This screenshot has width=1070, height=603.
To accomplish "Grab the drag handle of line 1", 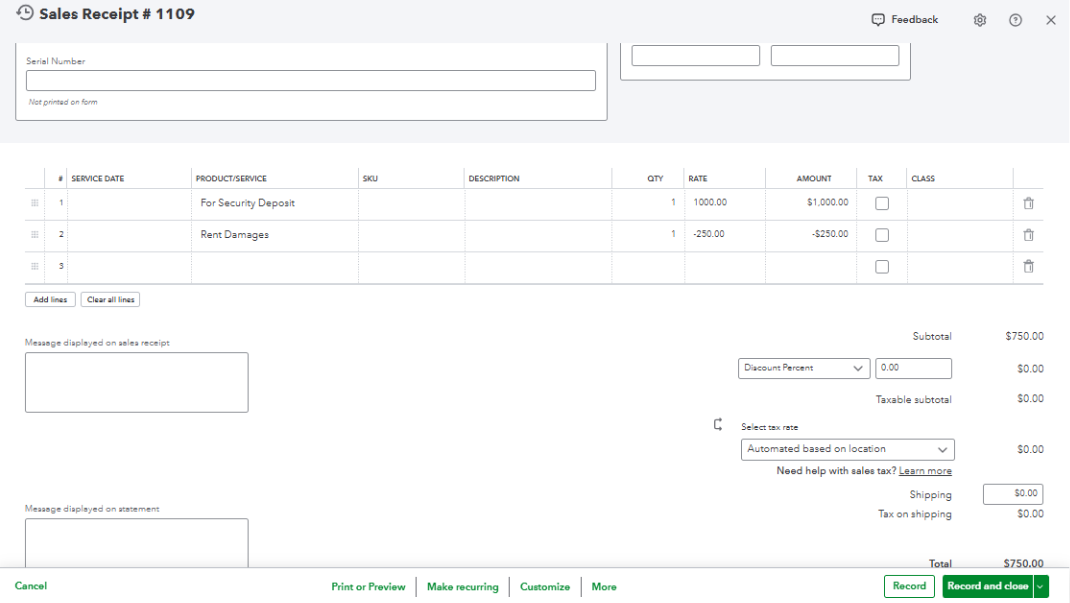I will coord(35,203).
